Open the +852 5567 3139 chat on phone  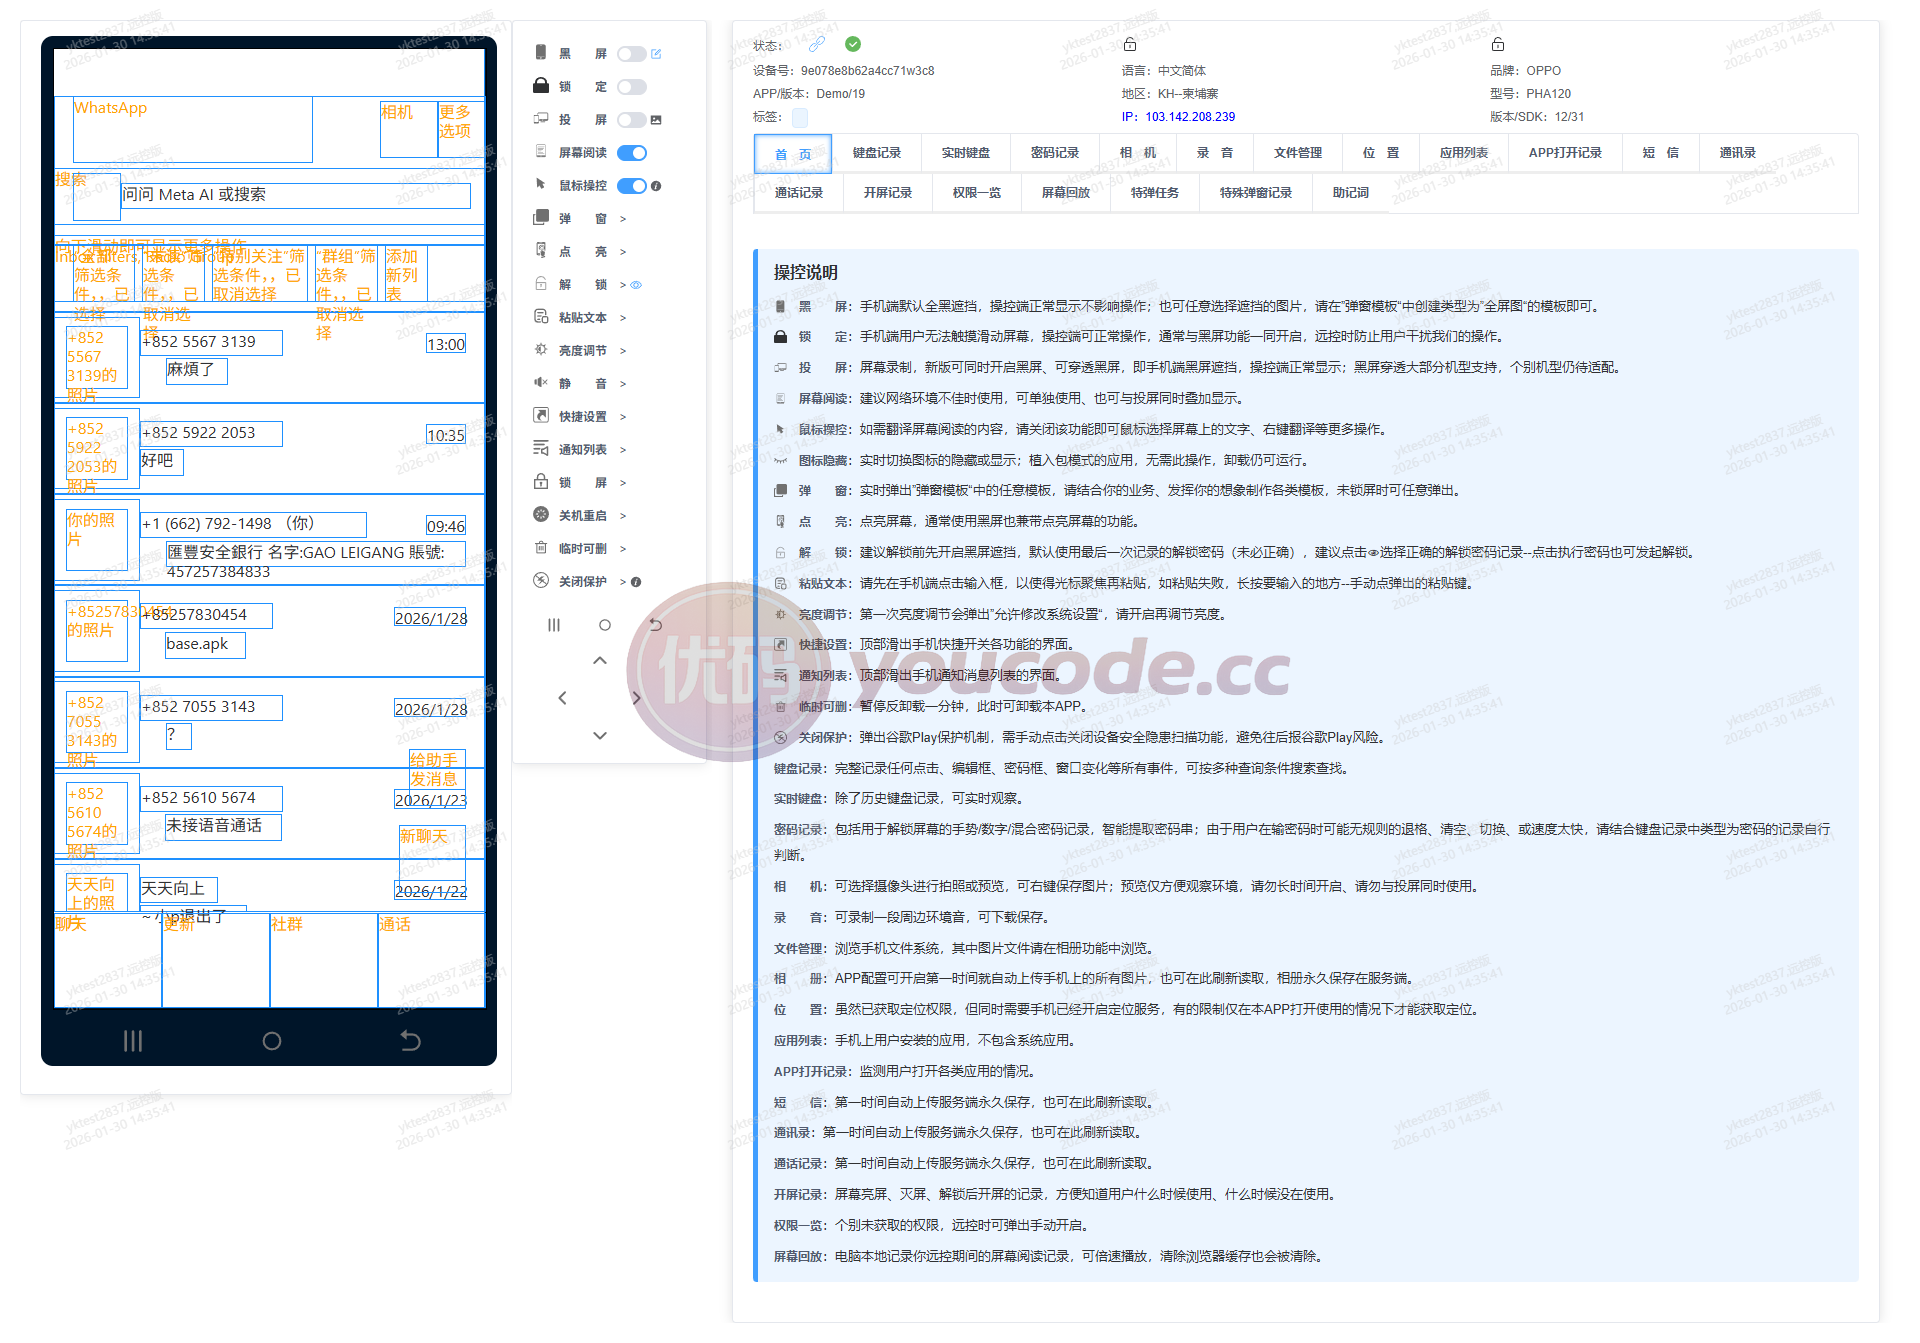coord(270,358)
